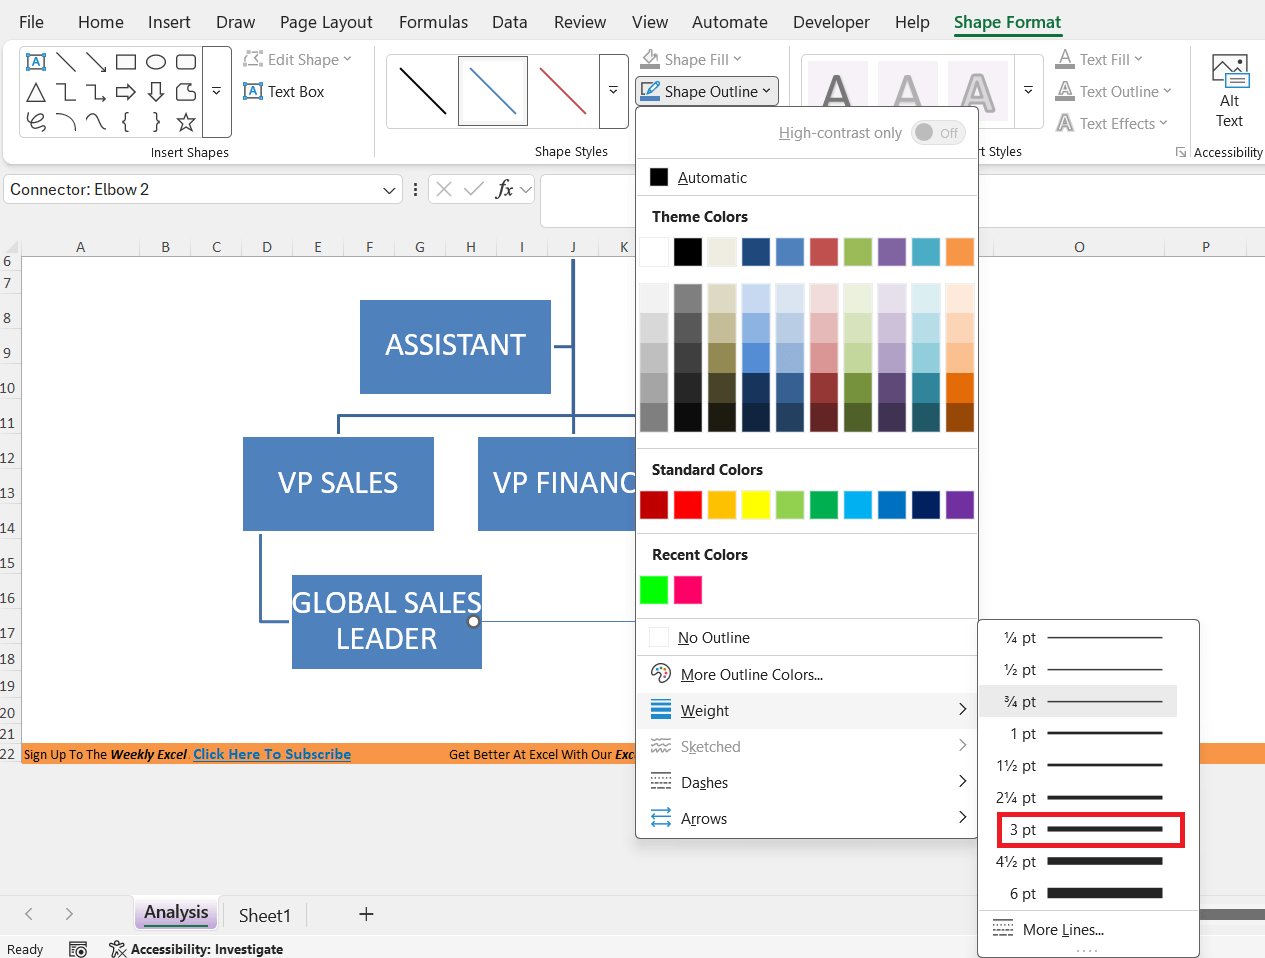Pick the pink recent color swatch
This screenshot has height=958, width=1265.
[x=688, y=590]
